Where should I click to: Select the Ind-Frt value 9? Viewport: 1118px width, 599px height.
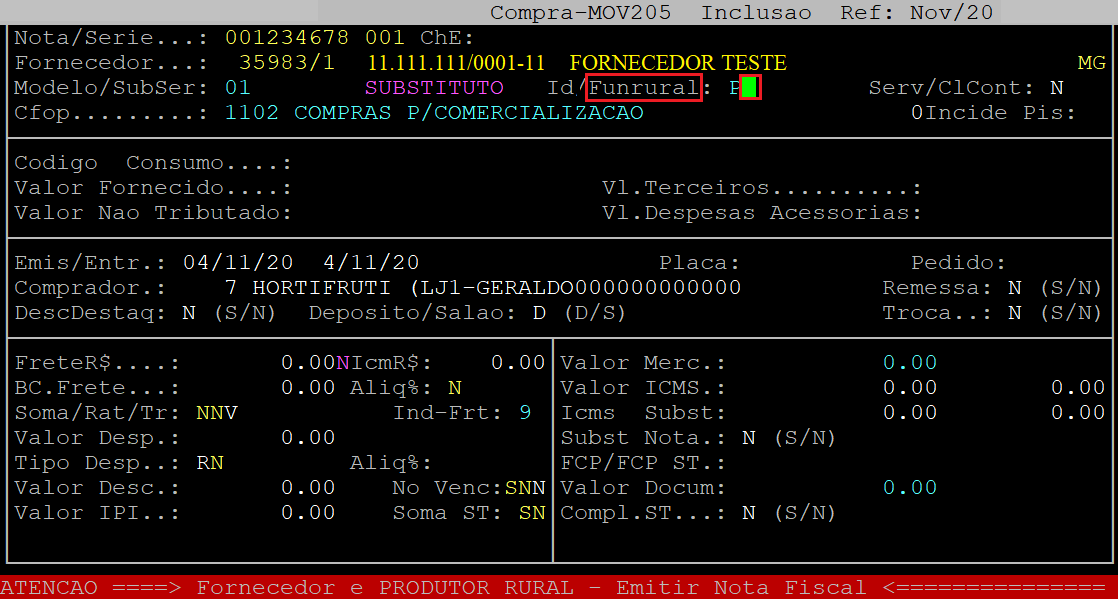click(x=525, y=413)
